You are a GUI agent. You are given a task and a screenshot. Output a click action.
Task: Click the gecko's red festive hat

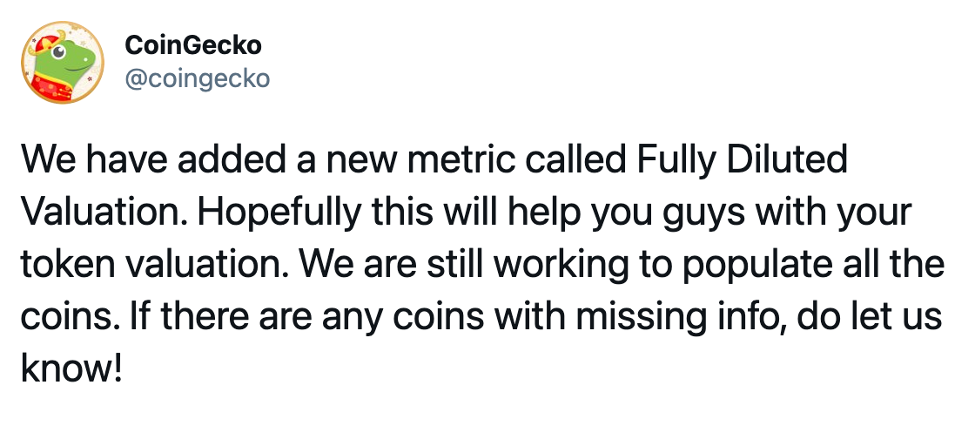46,45
